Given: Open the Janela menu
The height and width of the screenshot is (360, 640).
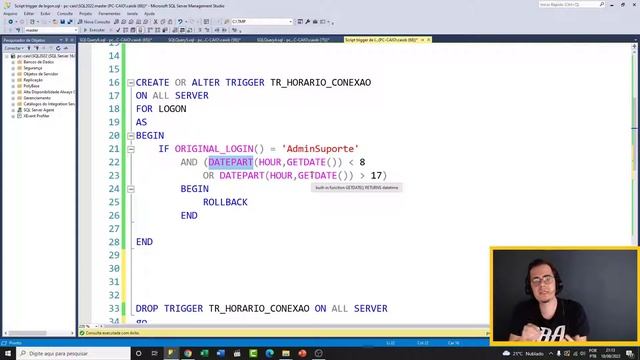Looking at the screenshot, I should (132, 13).
